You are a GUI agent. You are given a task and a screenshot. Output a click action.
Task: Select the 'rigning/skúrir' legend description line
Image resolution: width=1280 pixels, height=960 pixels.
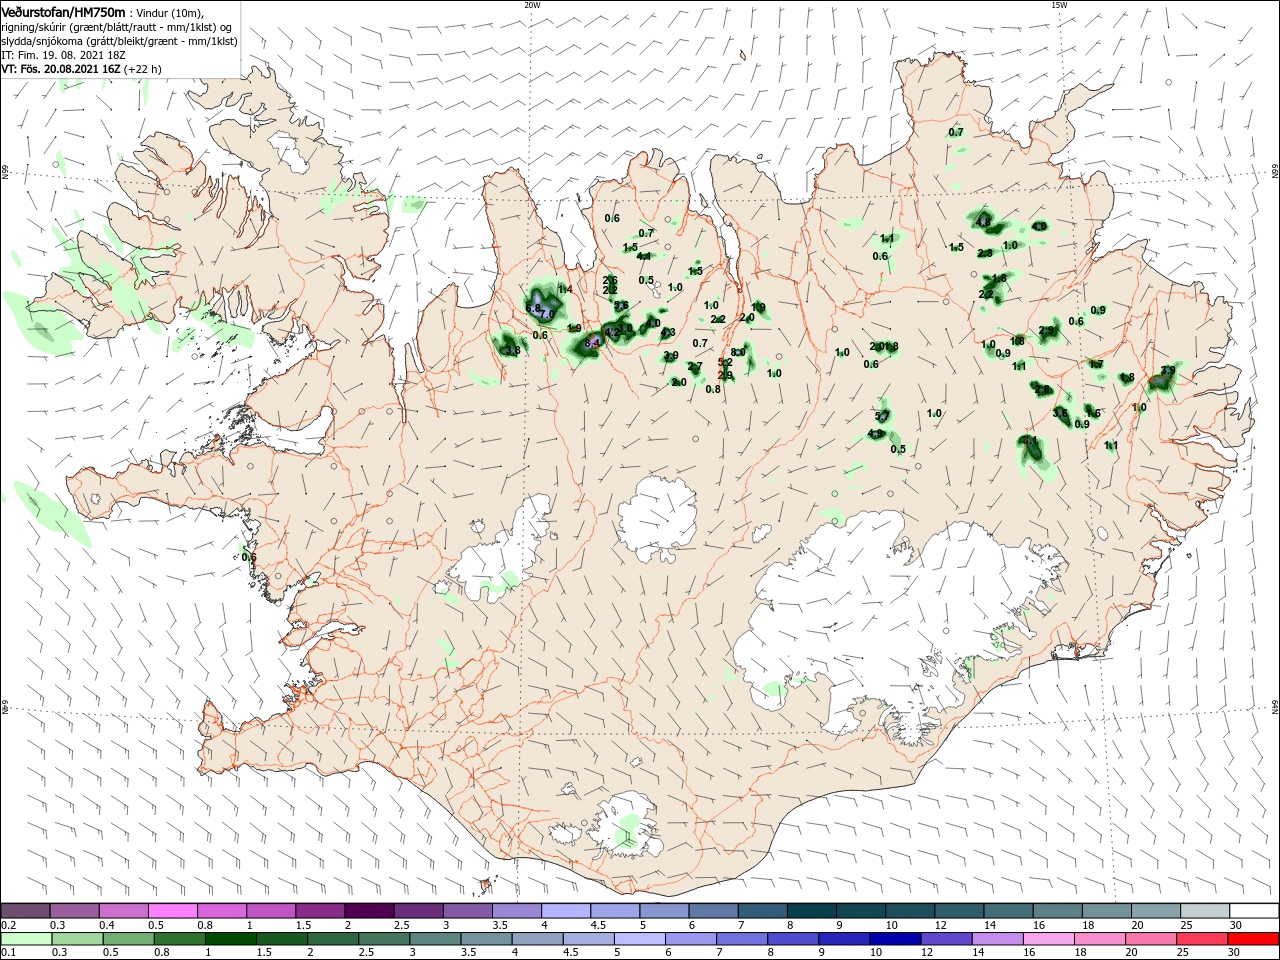coord(117,27)
